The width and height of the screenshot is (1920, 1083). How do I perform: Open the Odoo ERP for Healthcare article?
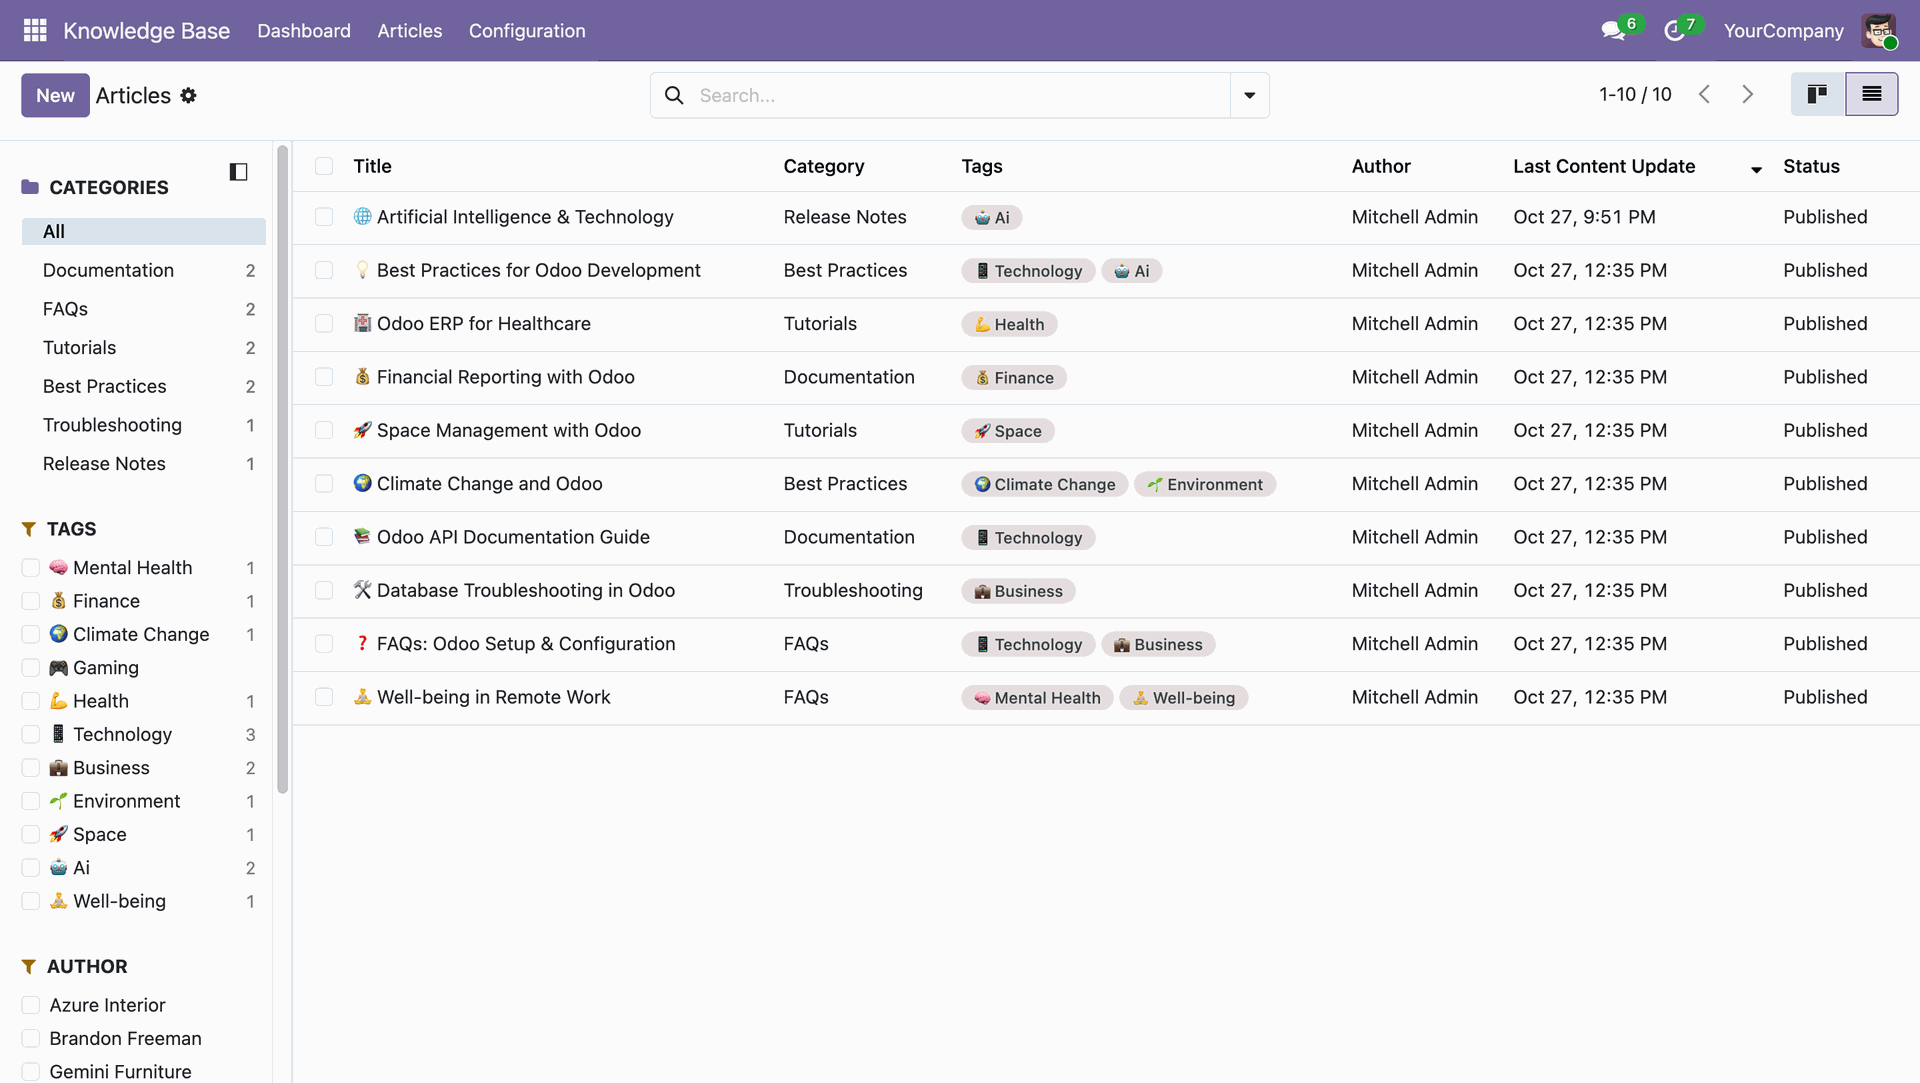click(x=483, y=324)
